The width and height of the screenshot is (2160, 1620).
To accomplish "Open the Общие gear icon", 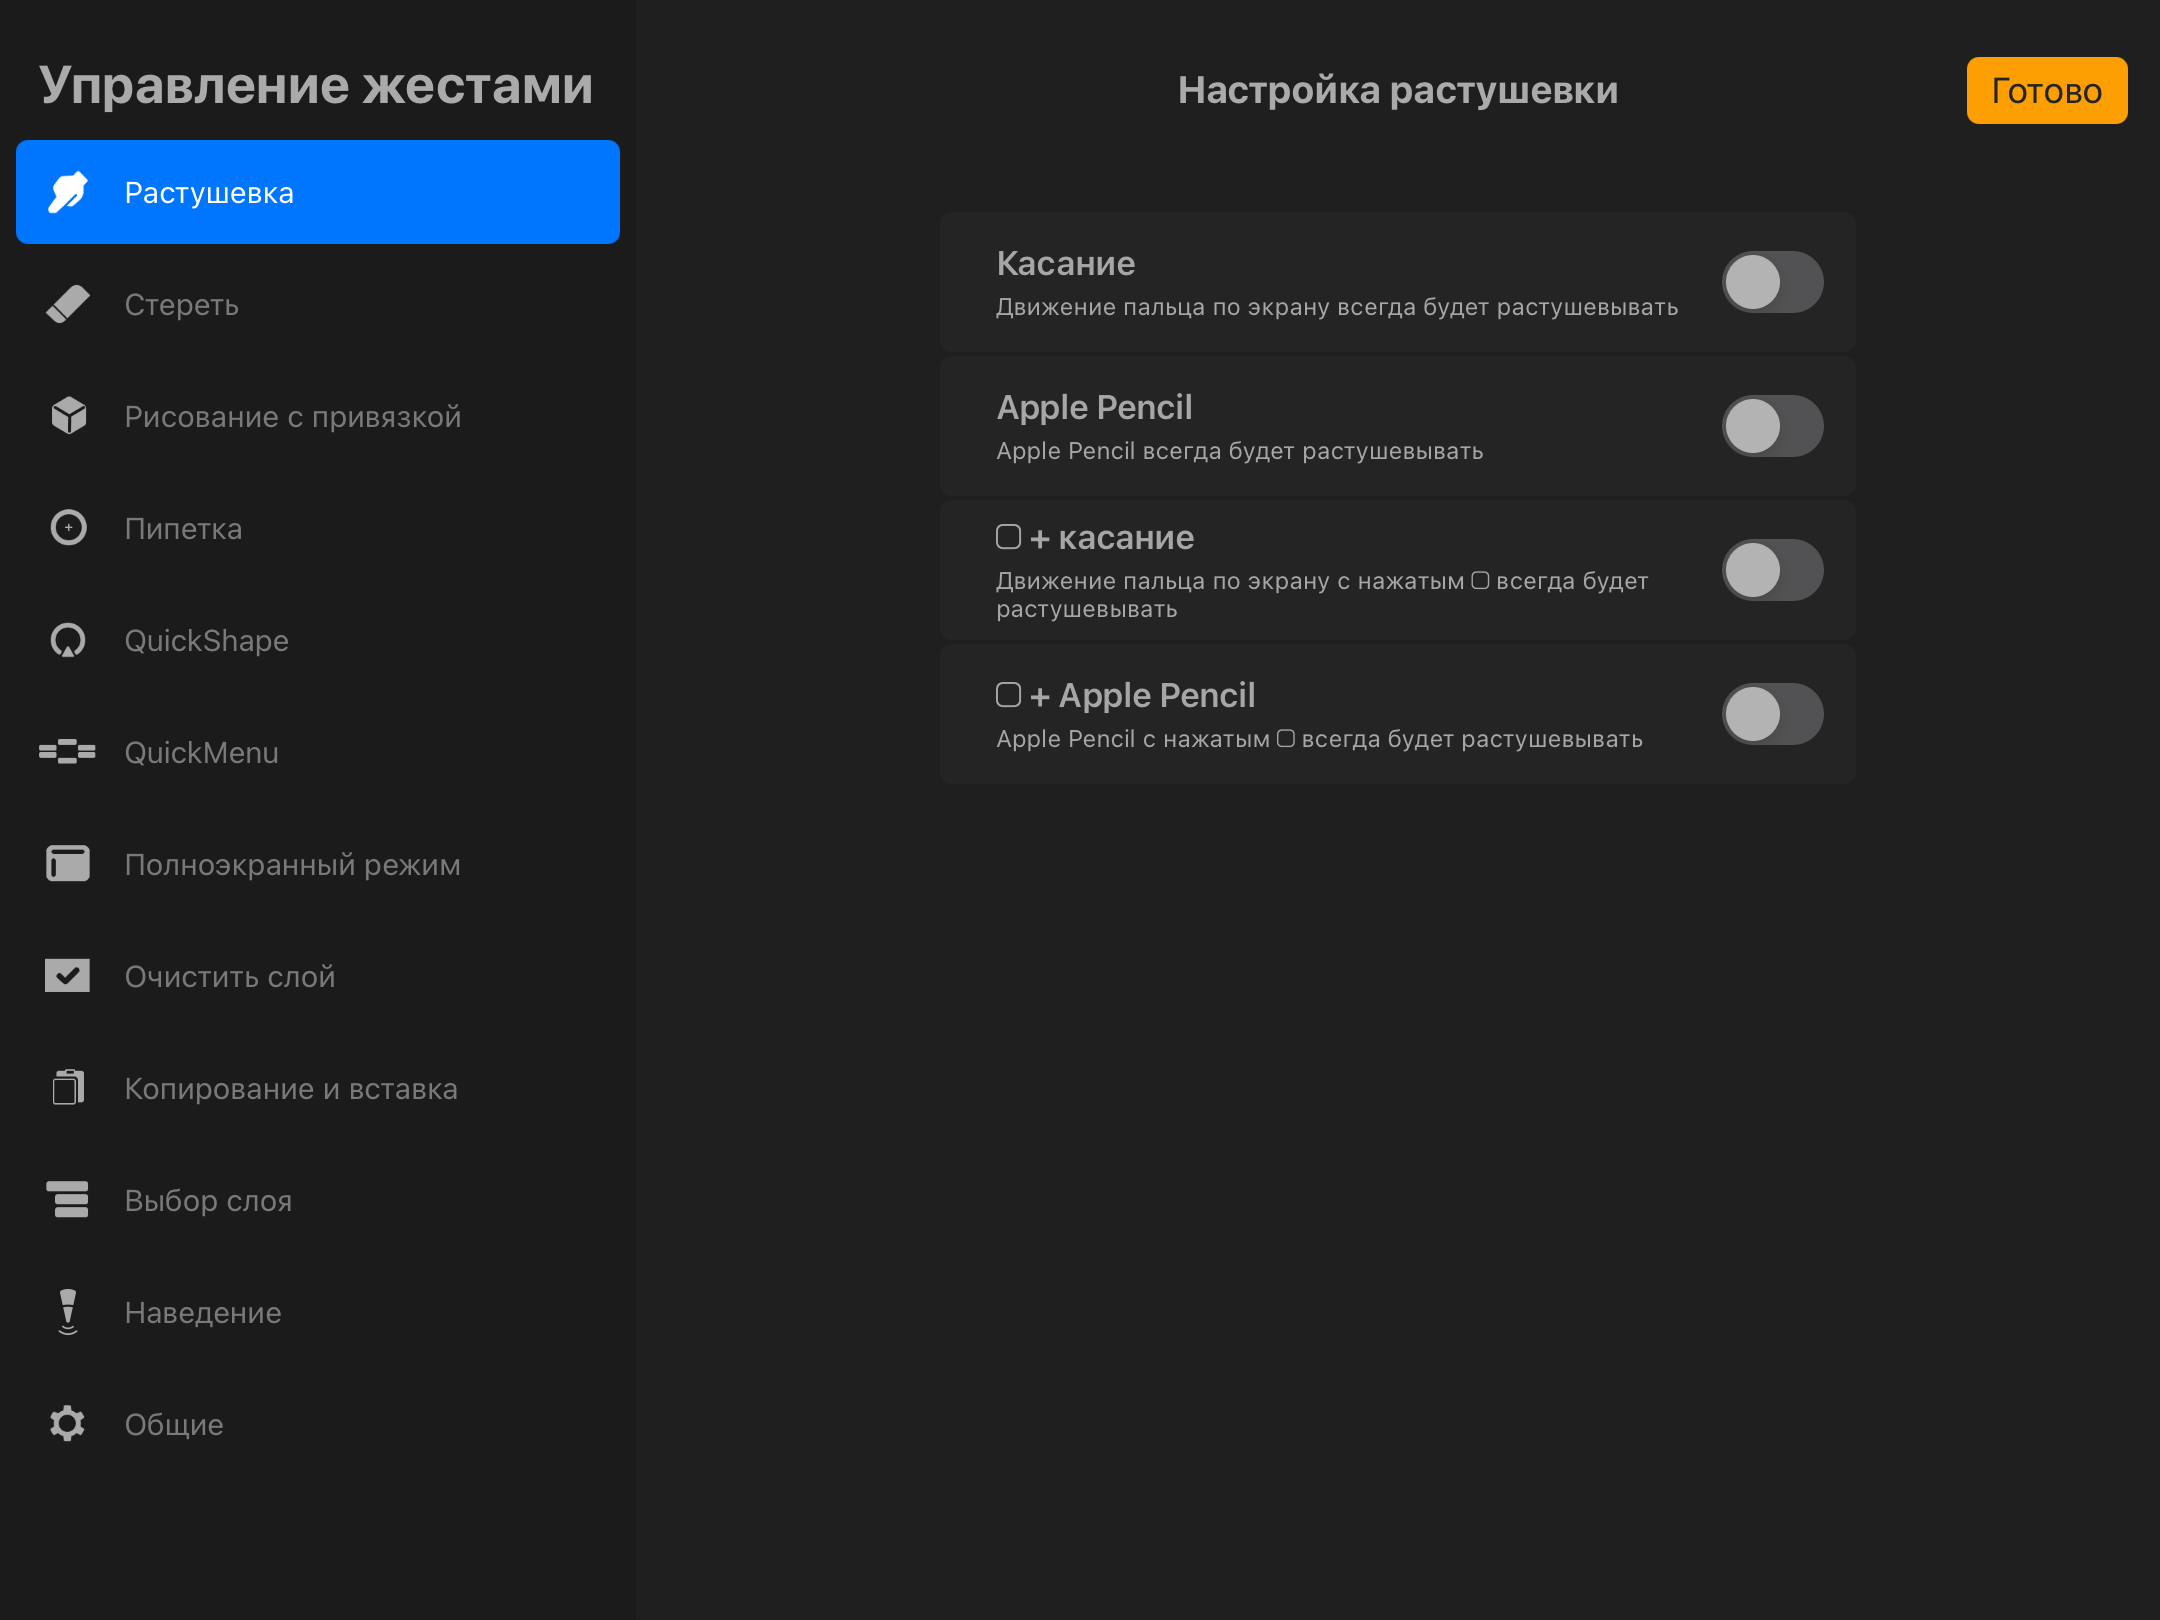I will (68, 1424).
